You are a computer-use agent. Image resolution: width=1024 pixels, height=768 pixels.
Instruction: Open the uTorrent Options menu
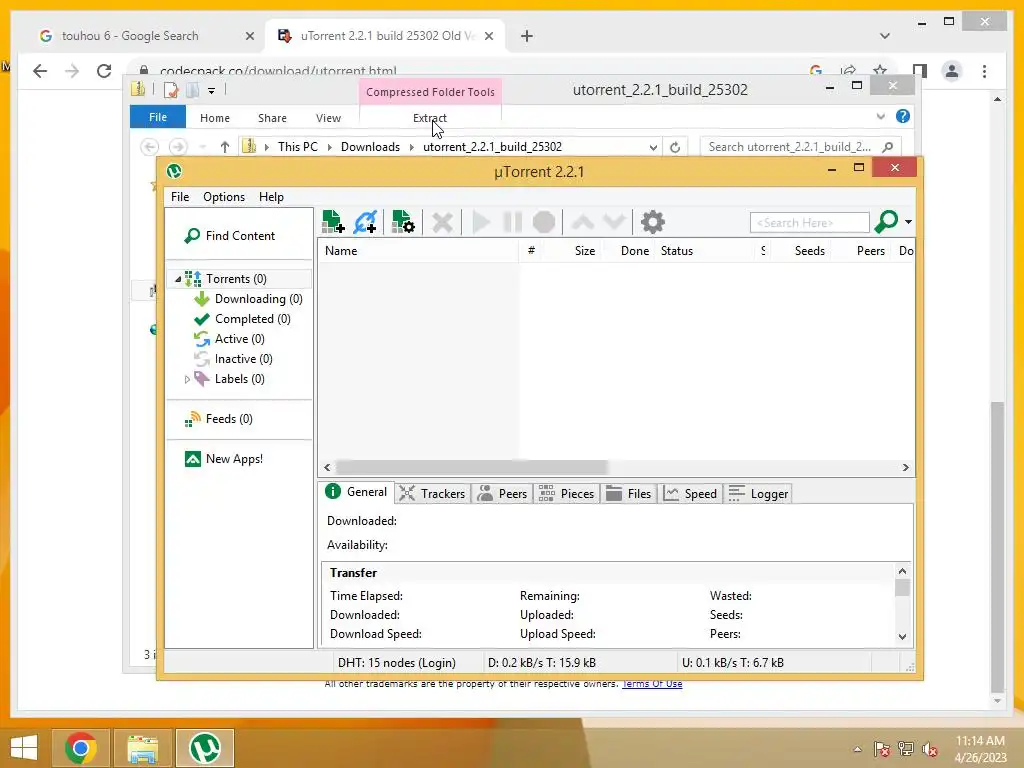[x=224, y=197]
